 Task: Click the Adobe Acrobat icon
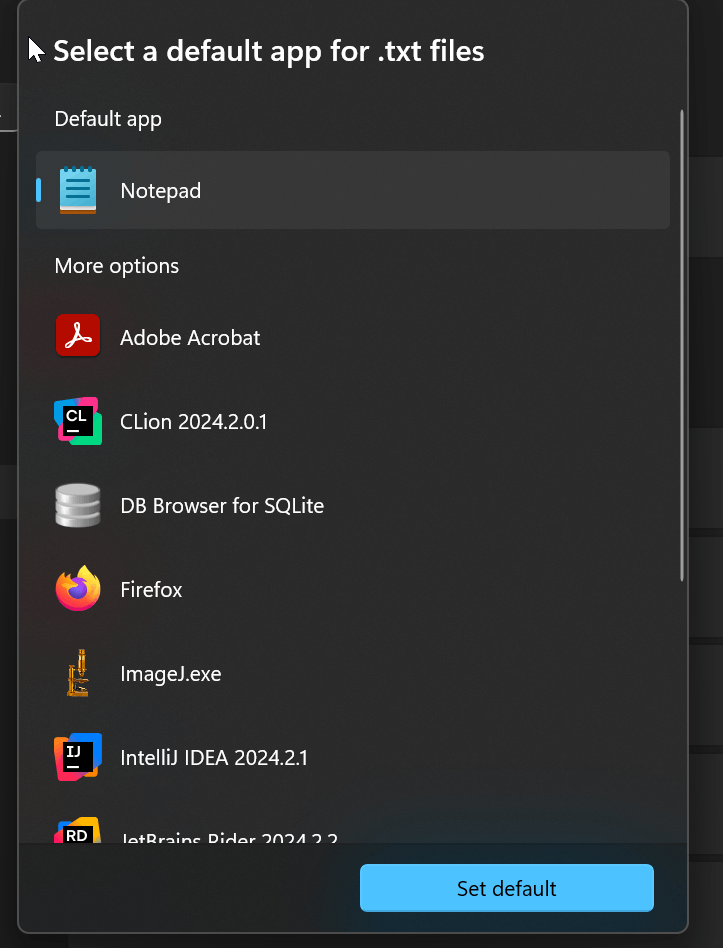pos(78,336)
